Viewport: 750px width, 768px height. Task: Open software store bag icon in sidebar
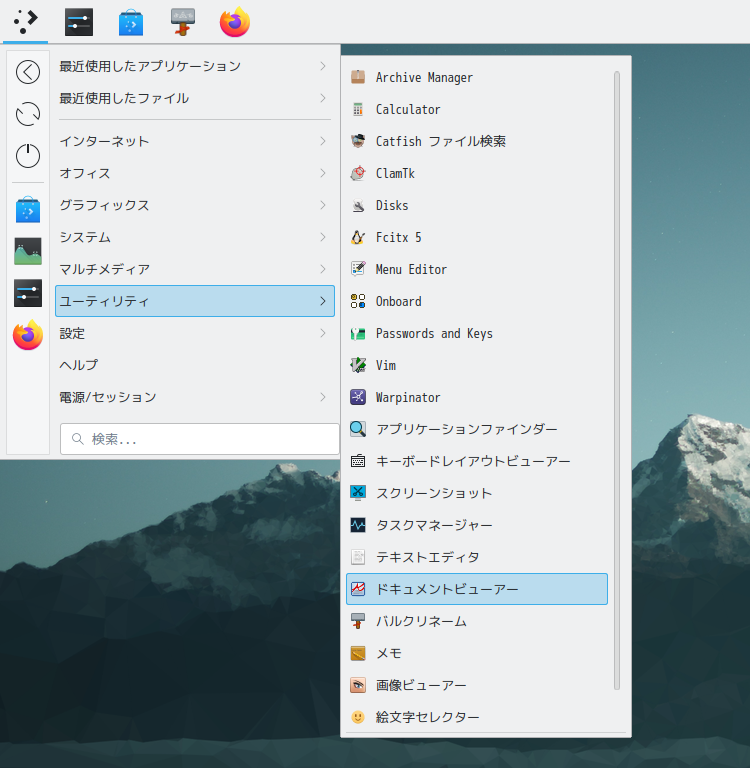coord(28,210)
